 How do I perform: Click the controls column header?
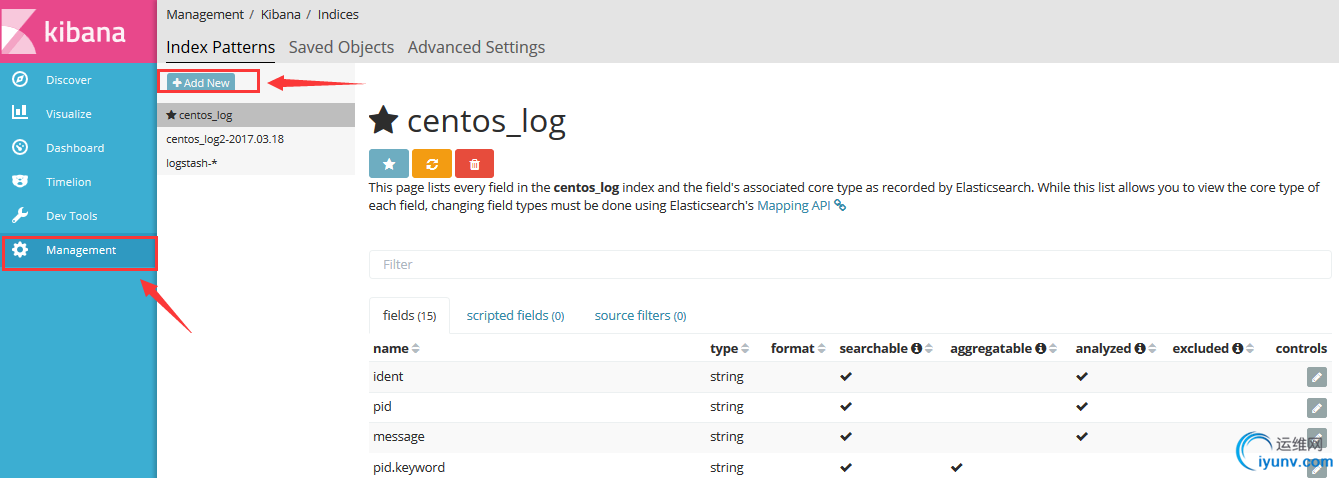(x=1301, y=349)
